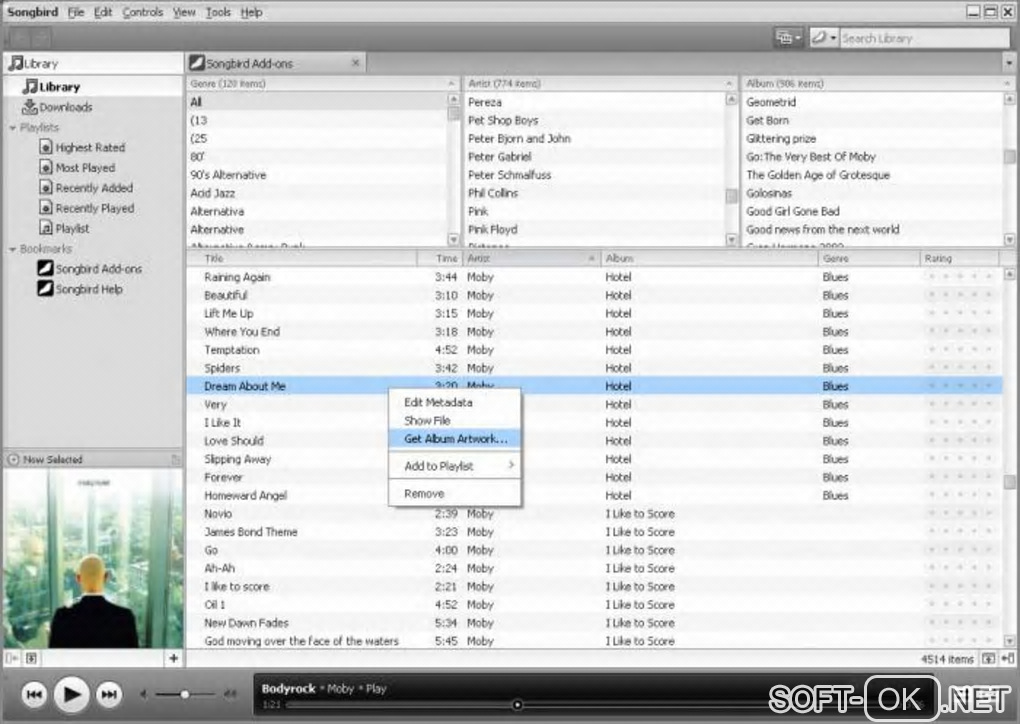Click the pane toggle icon at the bottom-left corner
This screenshot has height=724, width=1020.
point(11,658)
